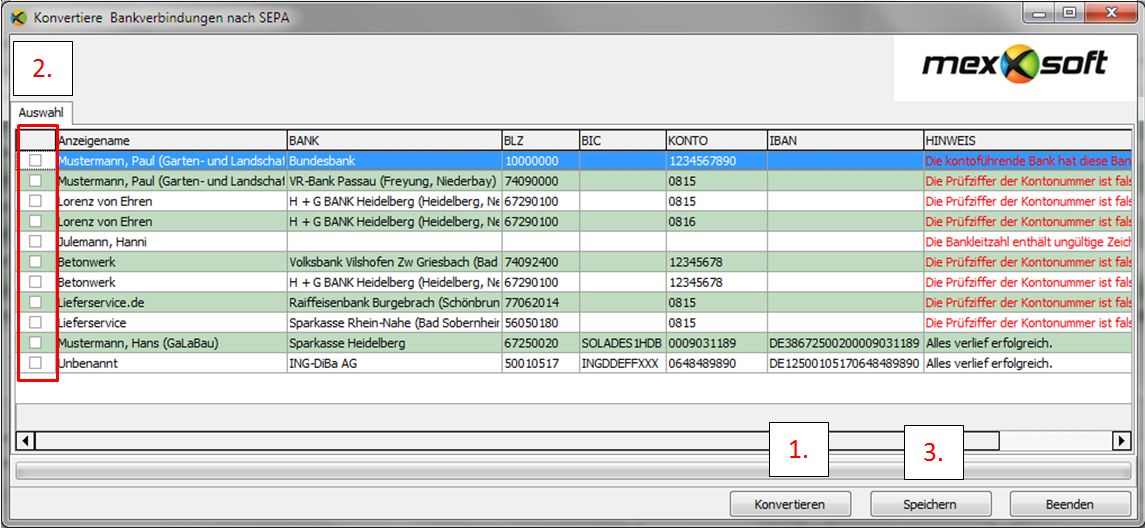
Task: Tick the checkbox beside Lieferservice.de
Action: click(35, 302)
